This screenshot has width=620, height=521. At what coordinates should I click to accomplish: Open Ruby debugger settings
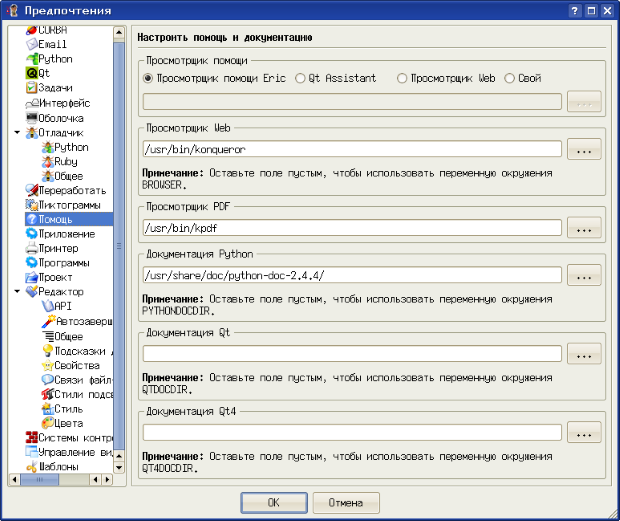pyautogui.click(x=66, y=161)
